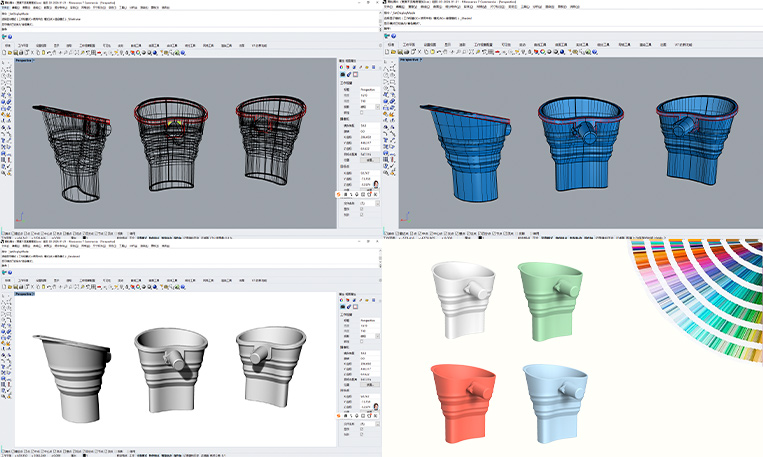The height and width of the screenshot is (457, 763).
Task: Toggle wallpaper show checkbox in white rendered panel
Action: coord(362,429)
